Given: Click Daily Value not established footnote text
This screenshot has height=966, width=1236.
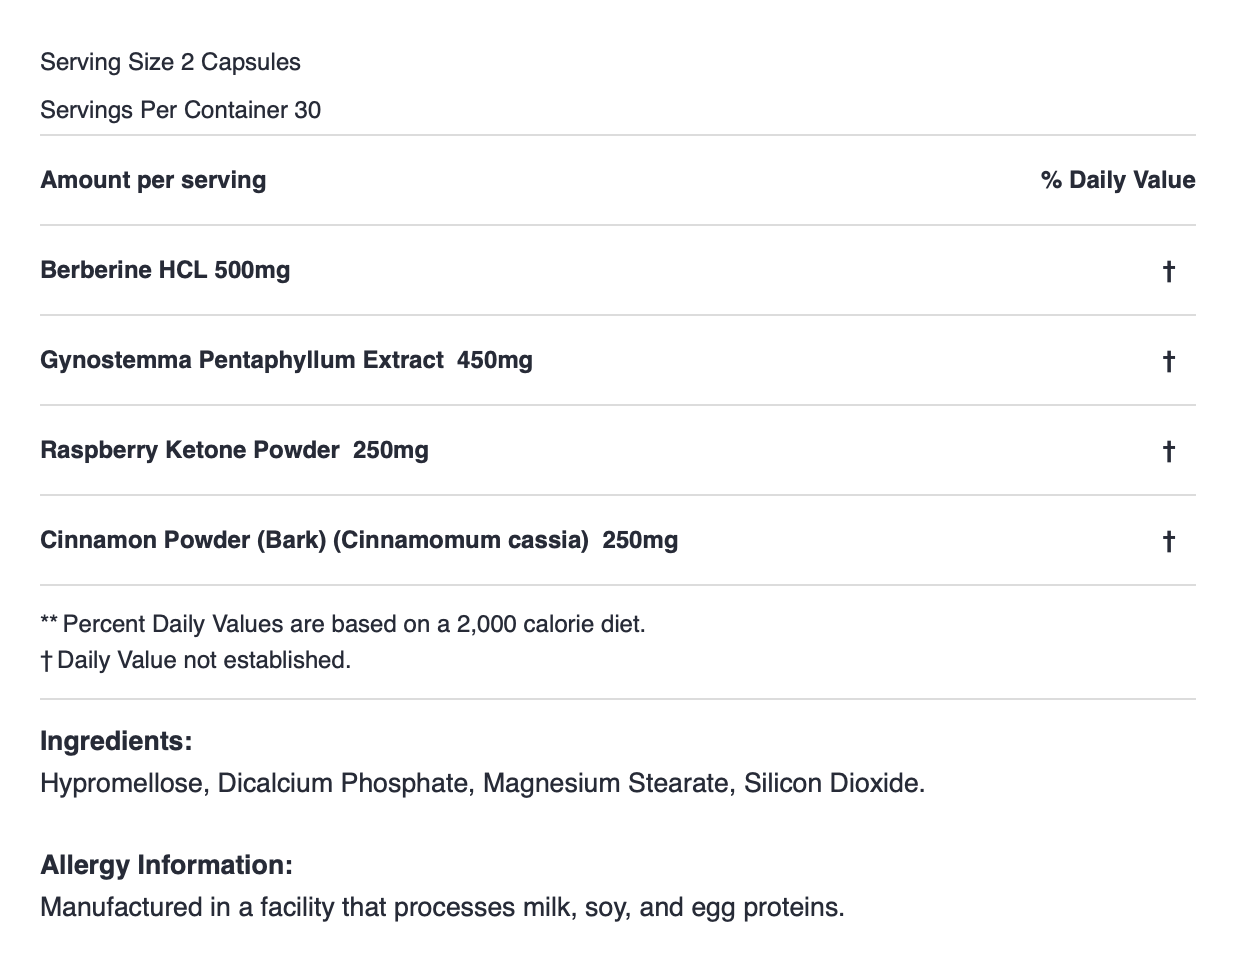Looking at the screenshot, I should pyautogui.click(x=204, y=660).
